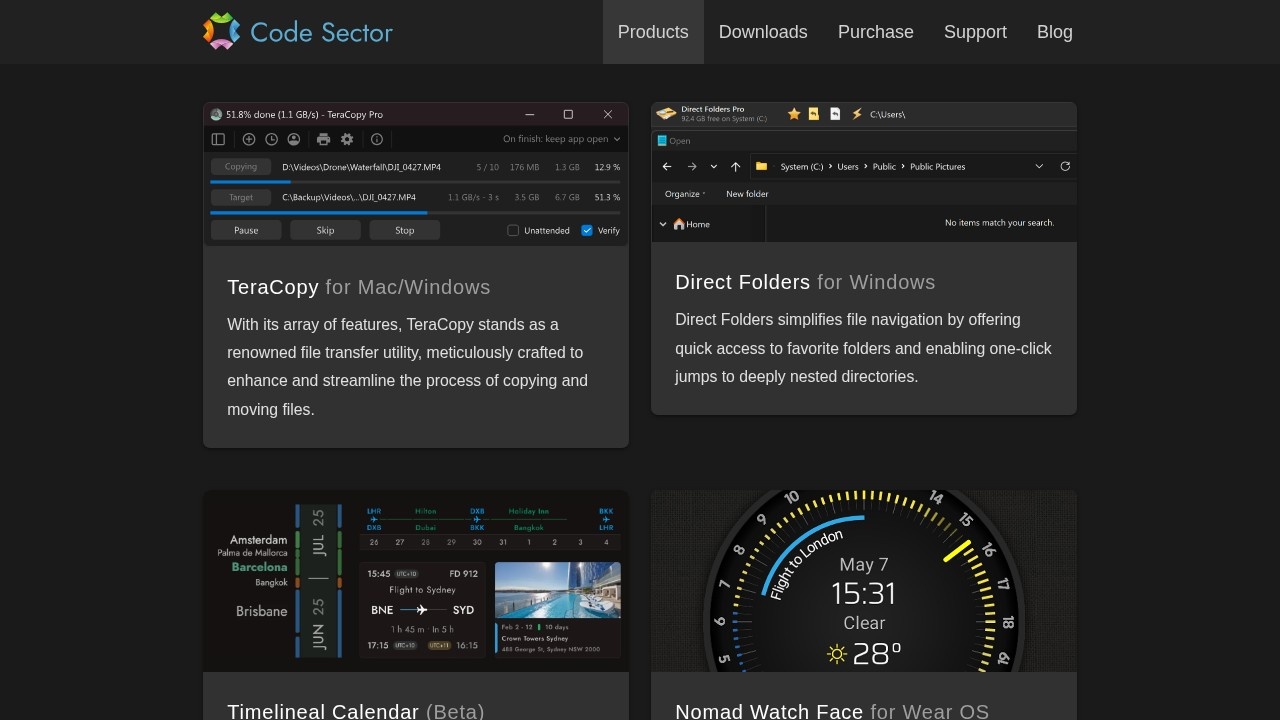The image size is (1280, 720).
Task: Click the Forward arrow in the Open dialog
Action: [692, 166]
